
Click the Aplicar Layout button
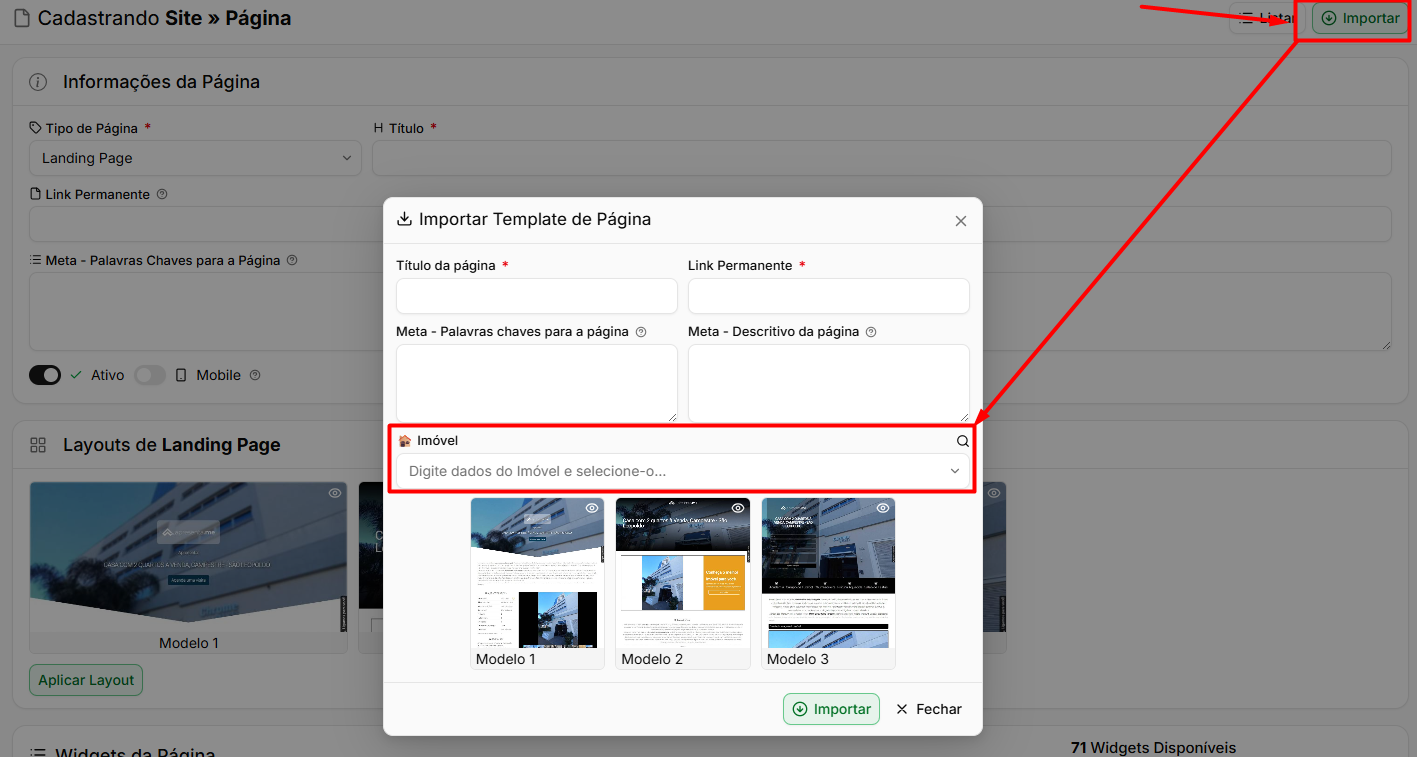pos(86,680)
